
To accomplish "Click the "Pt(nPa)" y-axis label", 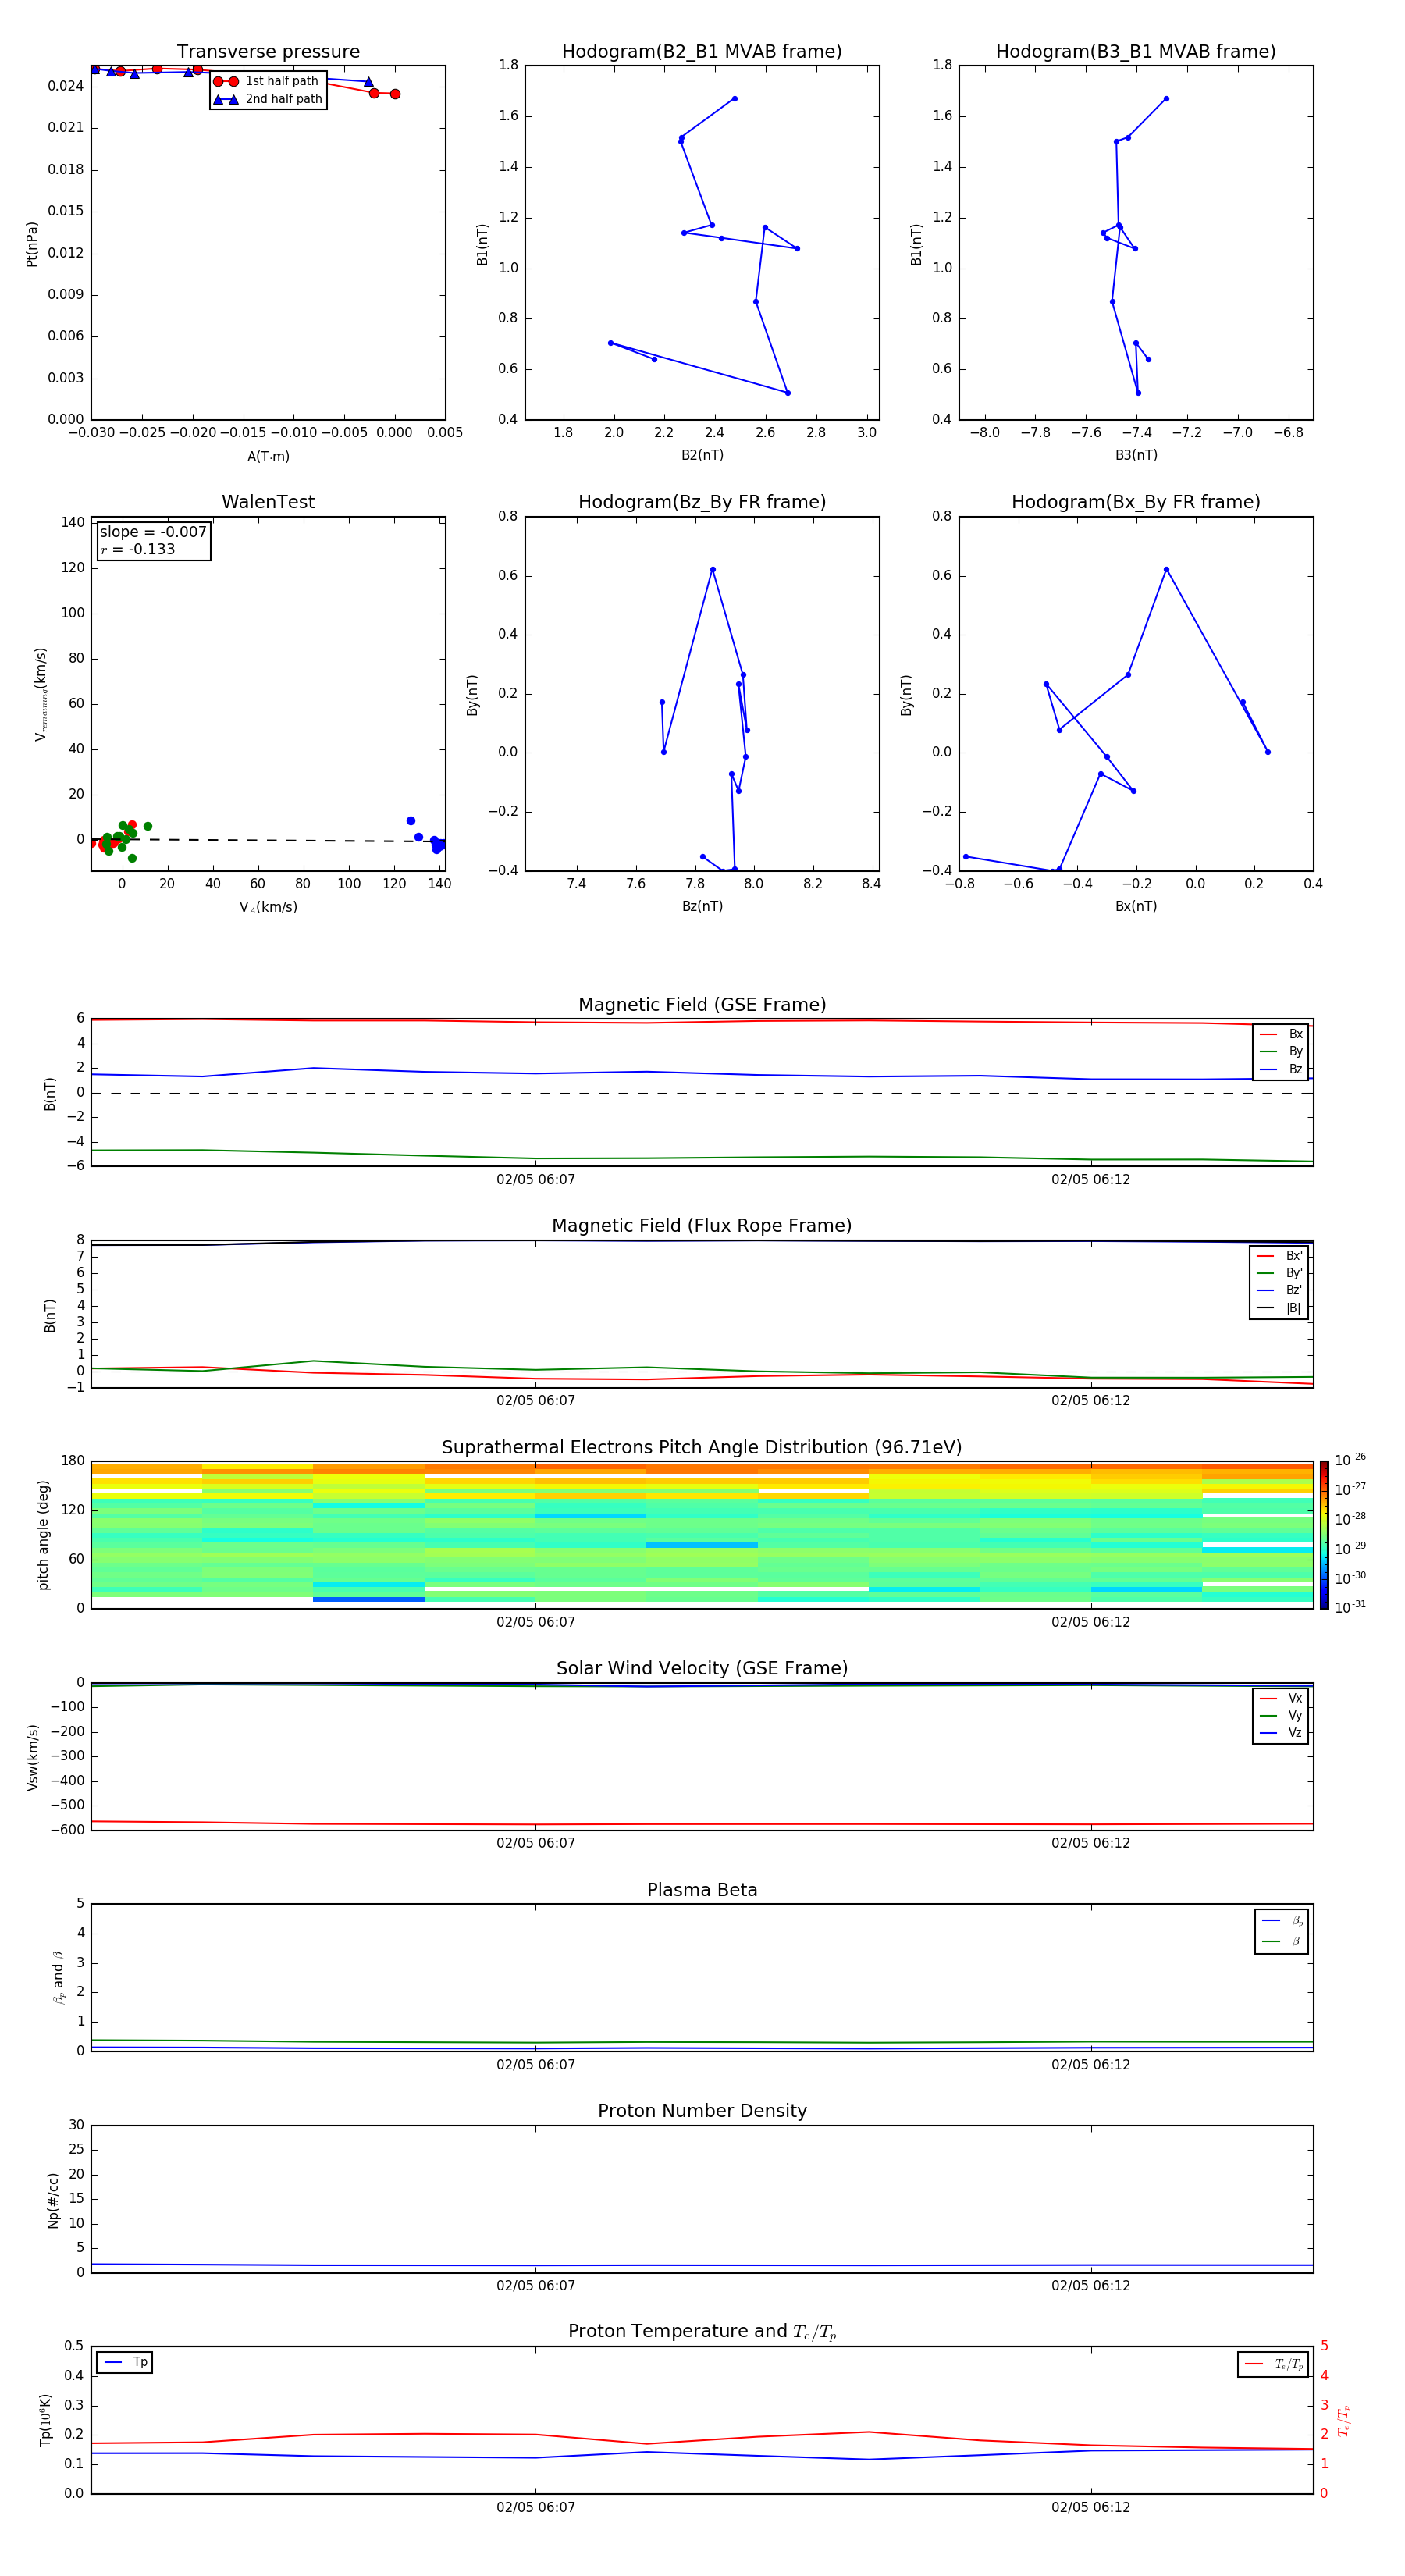I will [x=31, y=244].
